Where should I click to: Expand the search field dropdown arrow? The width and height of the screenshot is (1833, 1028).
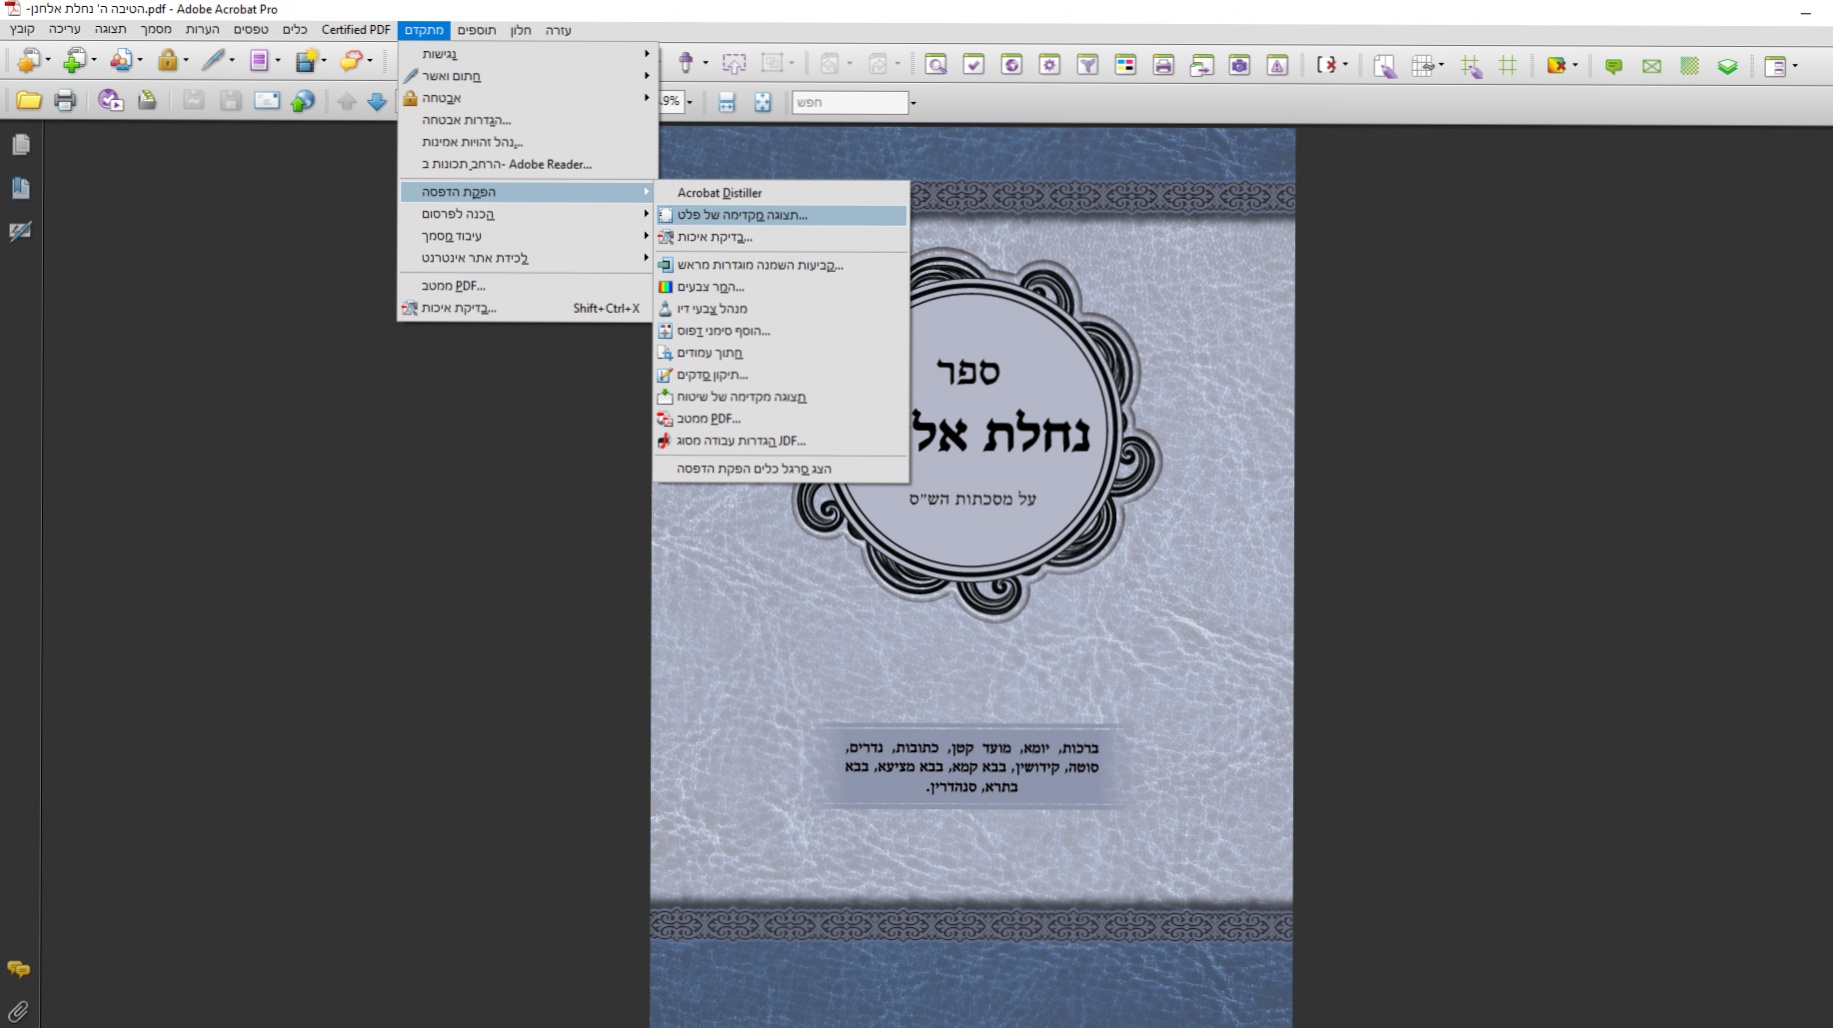(x=913, y=102)
